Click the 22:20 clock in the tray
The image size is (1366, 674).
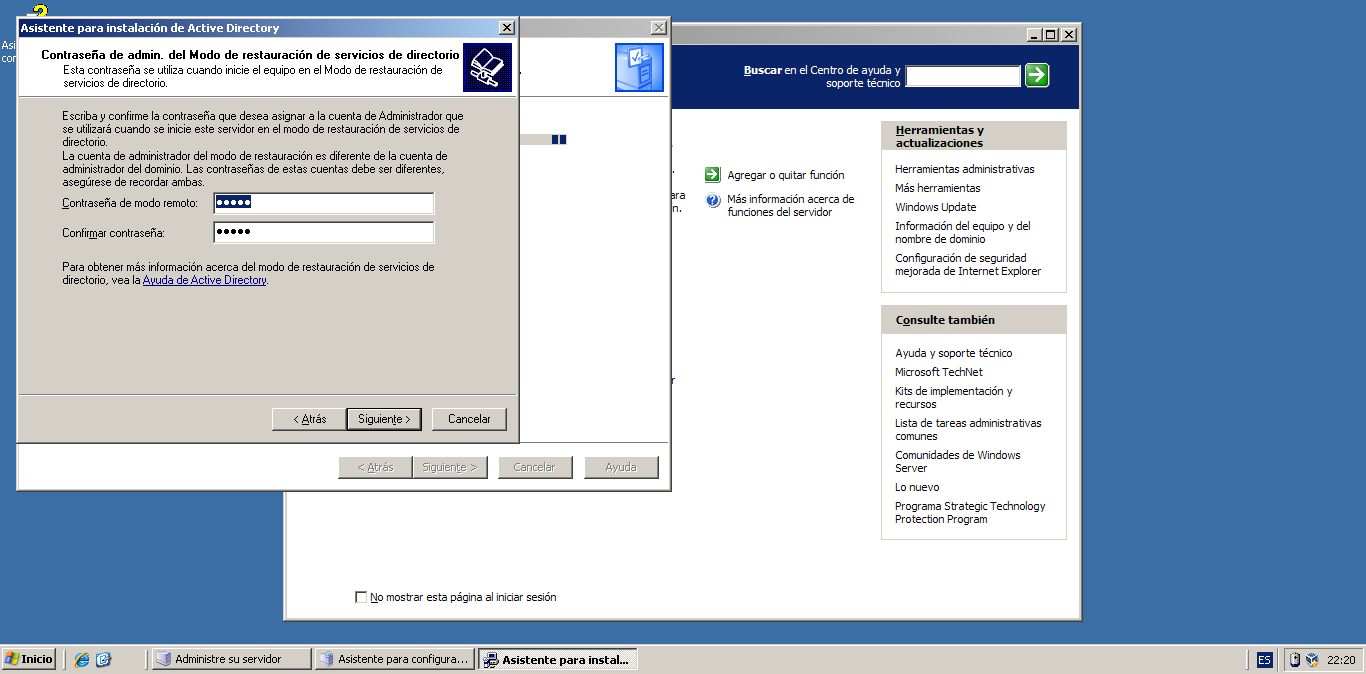point(1341,660)
